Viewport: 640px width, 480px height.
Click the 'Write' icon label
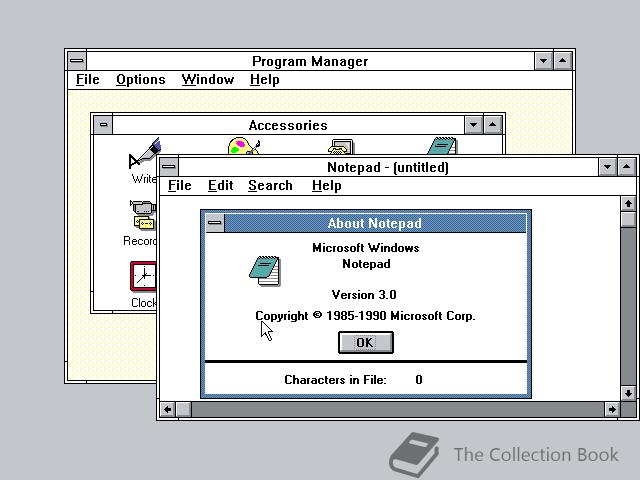point(144,179)
